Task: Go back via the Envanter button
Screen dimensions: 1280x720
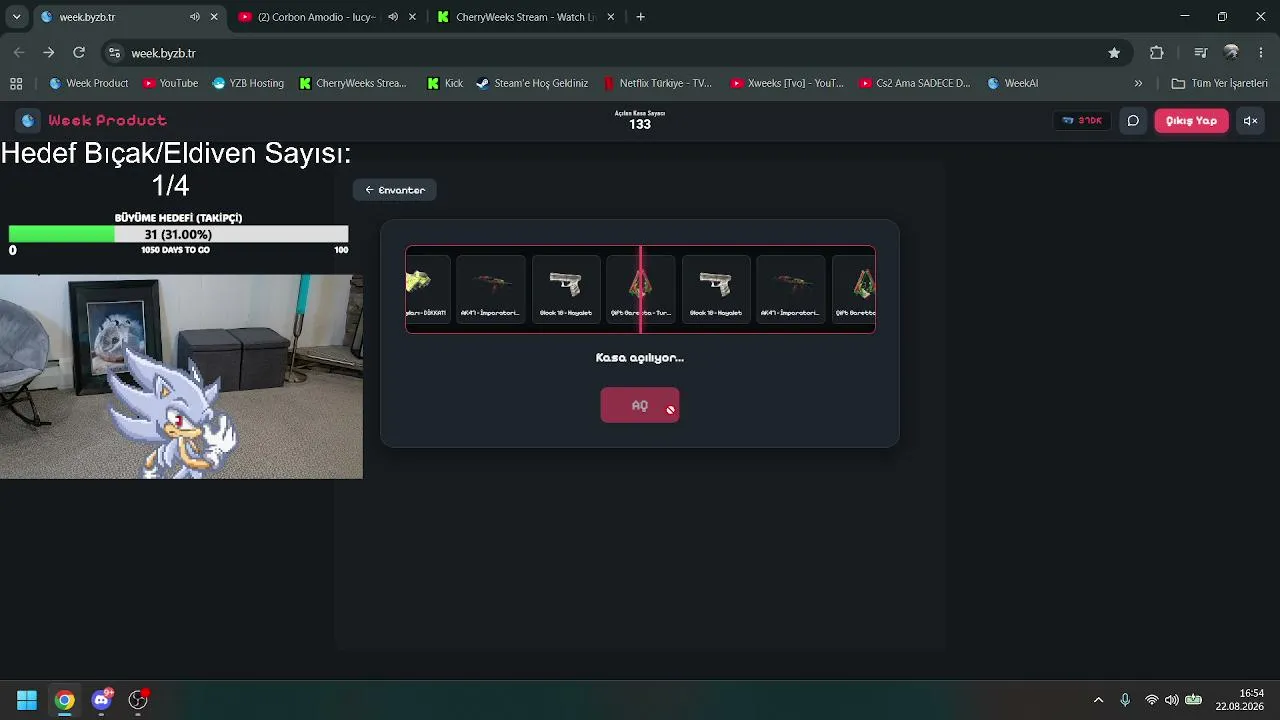Action: click(x=394, y=190)
